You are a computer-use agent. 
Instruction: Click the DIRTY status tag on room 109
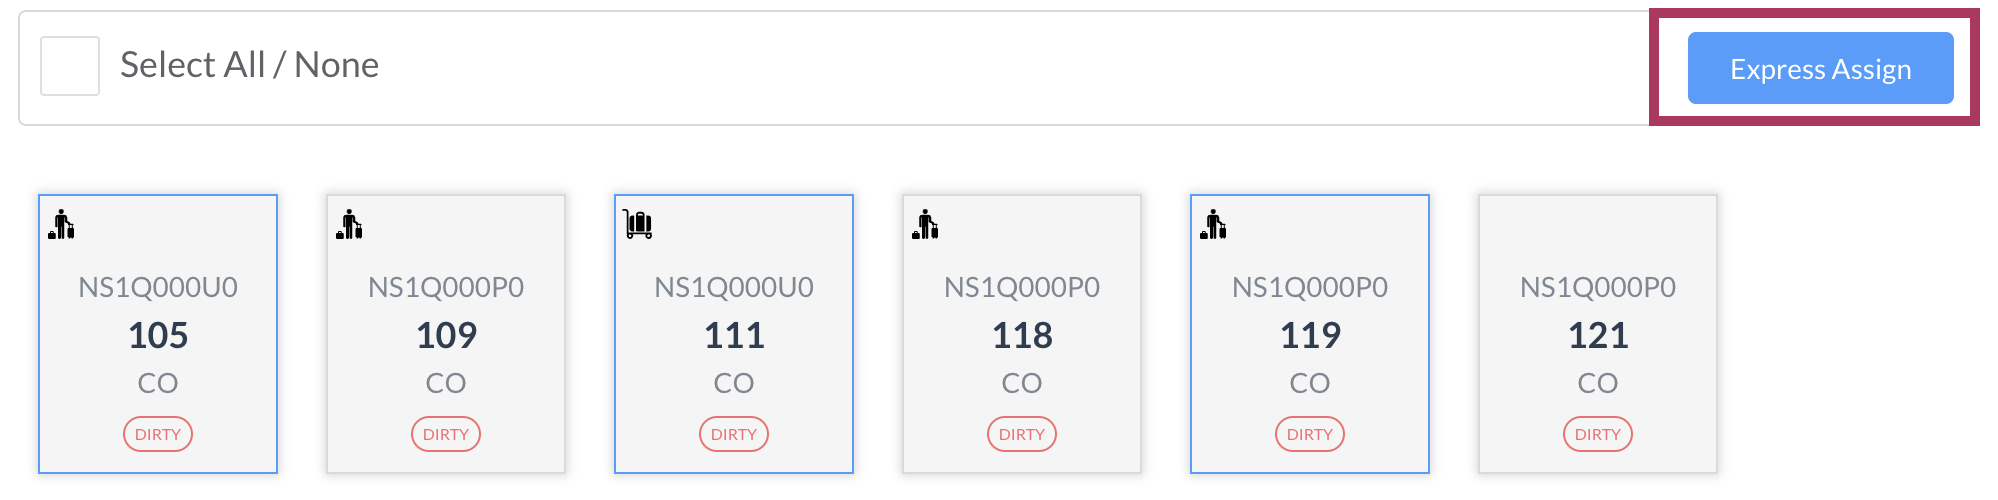tap(446, 434)
